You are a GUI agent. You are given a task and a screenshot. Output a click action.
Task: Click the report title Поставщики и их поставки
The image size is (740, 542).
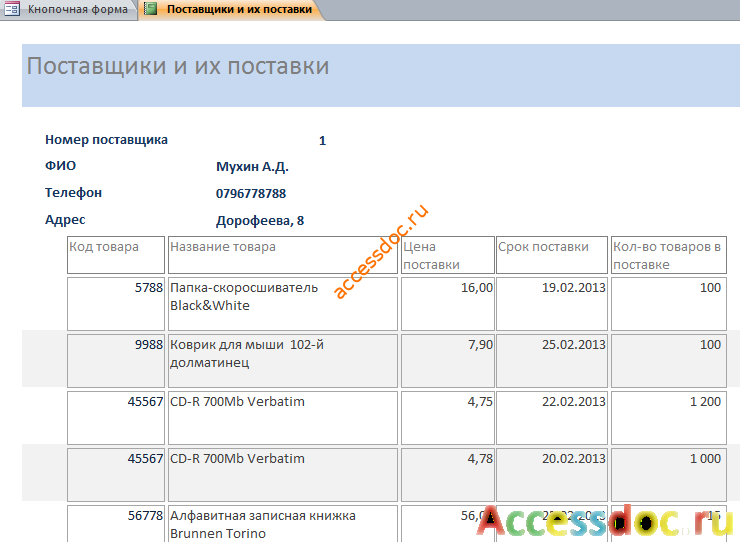point(177,66)
